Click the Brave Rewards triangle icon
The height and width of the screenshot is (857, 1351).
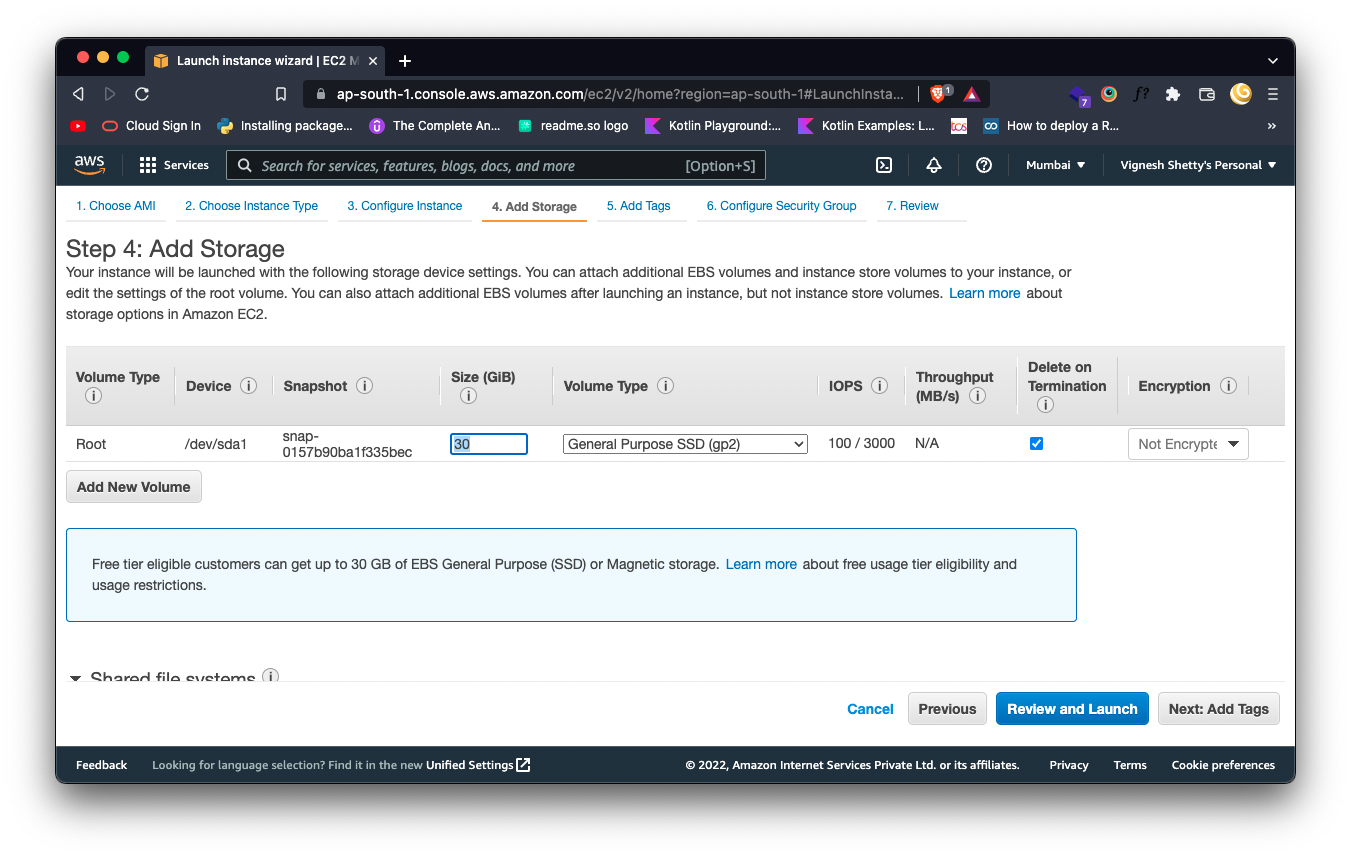click(971, 94)
